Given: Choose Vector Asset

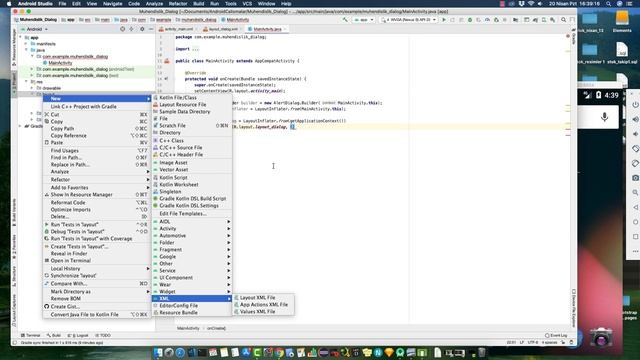Looking at the screenshot, I should [x=192, y=169].
